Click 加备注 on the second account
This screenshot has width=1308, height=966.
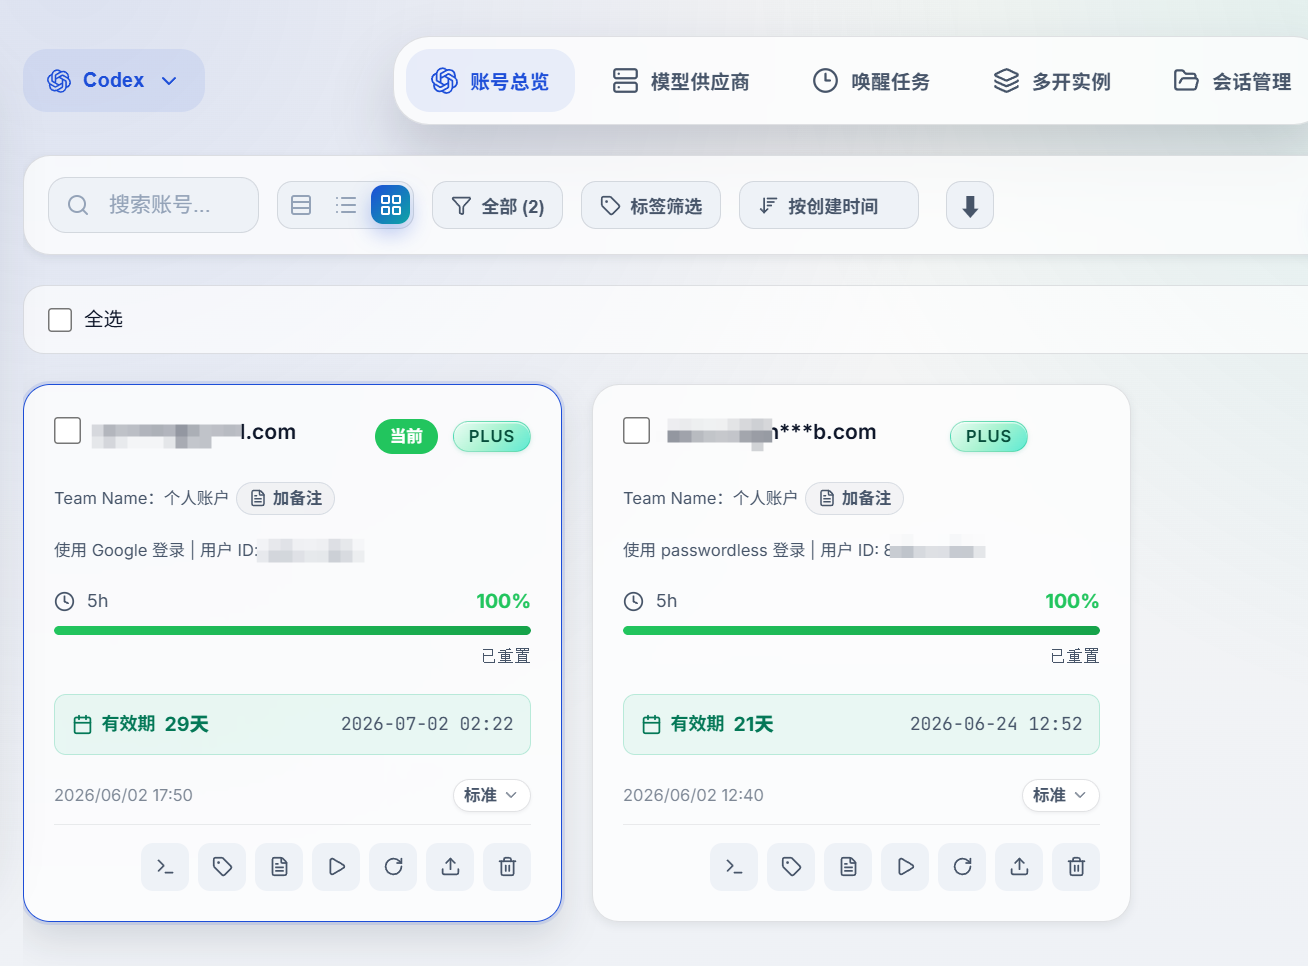(854, 498)
